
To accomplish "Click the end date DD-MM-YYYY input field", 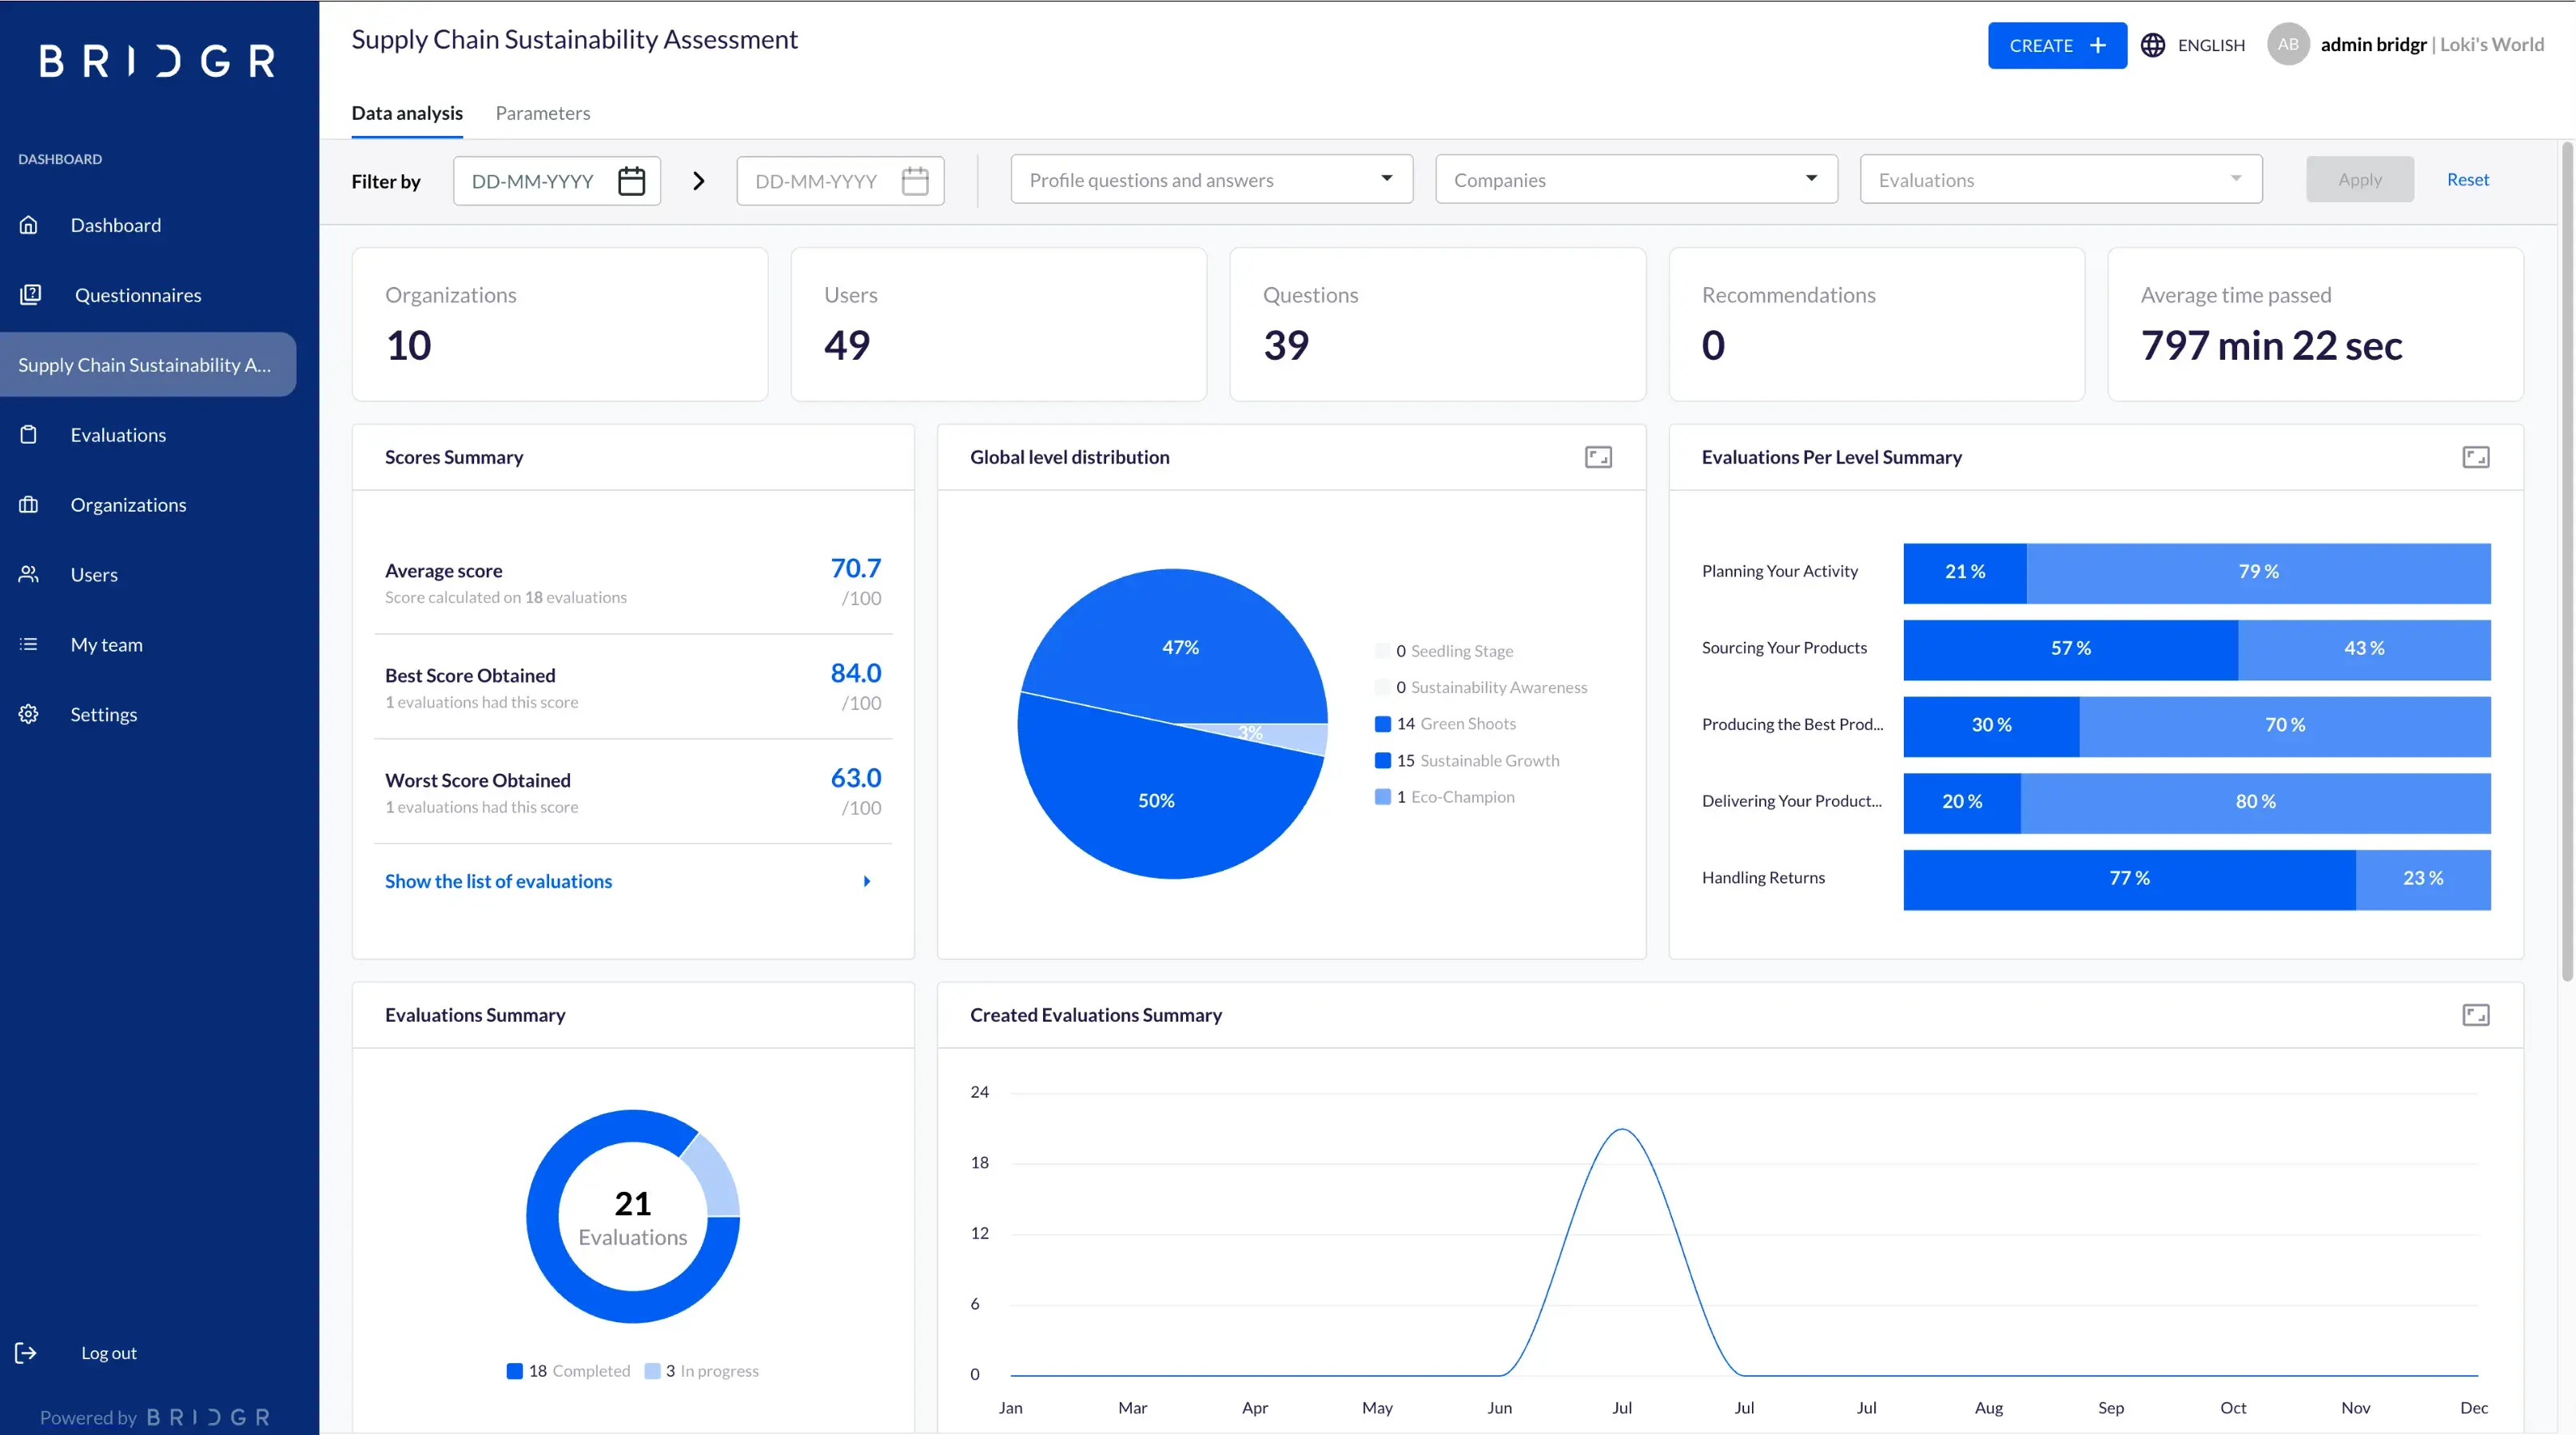I will (x=840, y=181).
